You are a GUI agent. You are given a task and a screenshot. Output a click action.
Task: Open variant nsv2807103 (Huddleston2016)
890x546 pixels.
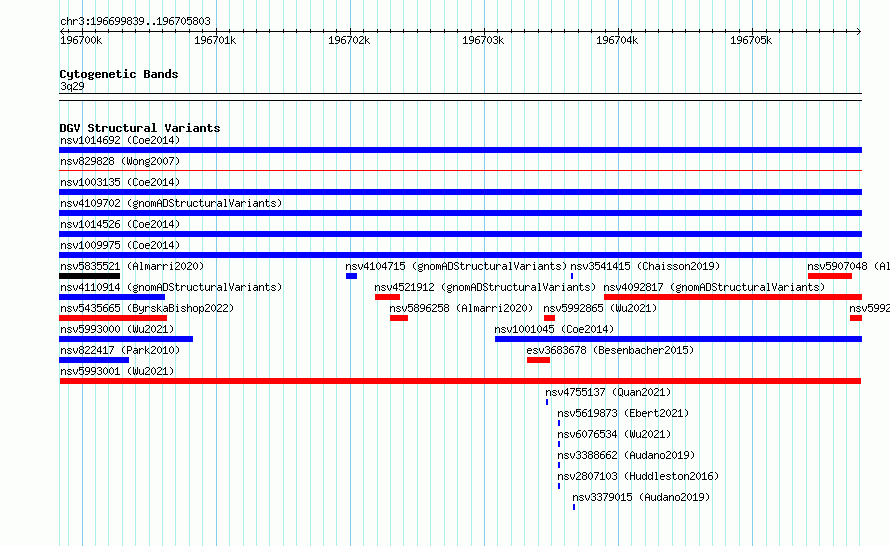(x=638, y=476)
